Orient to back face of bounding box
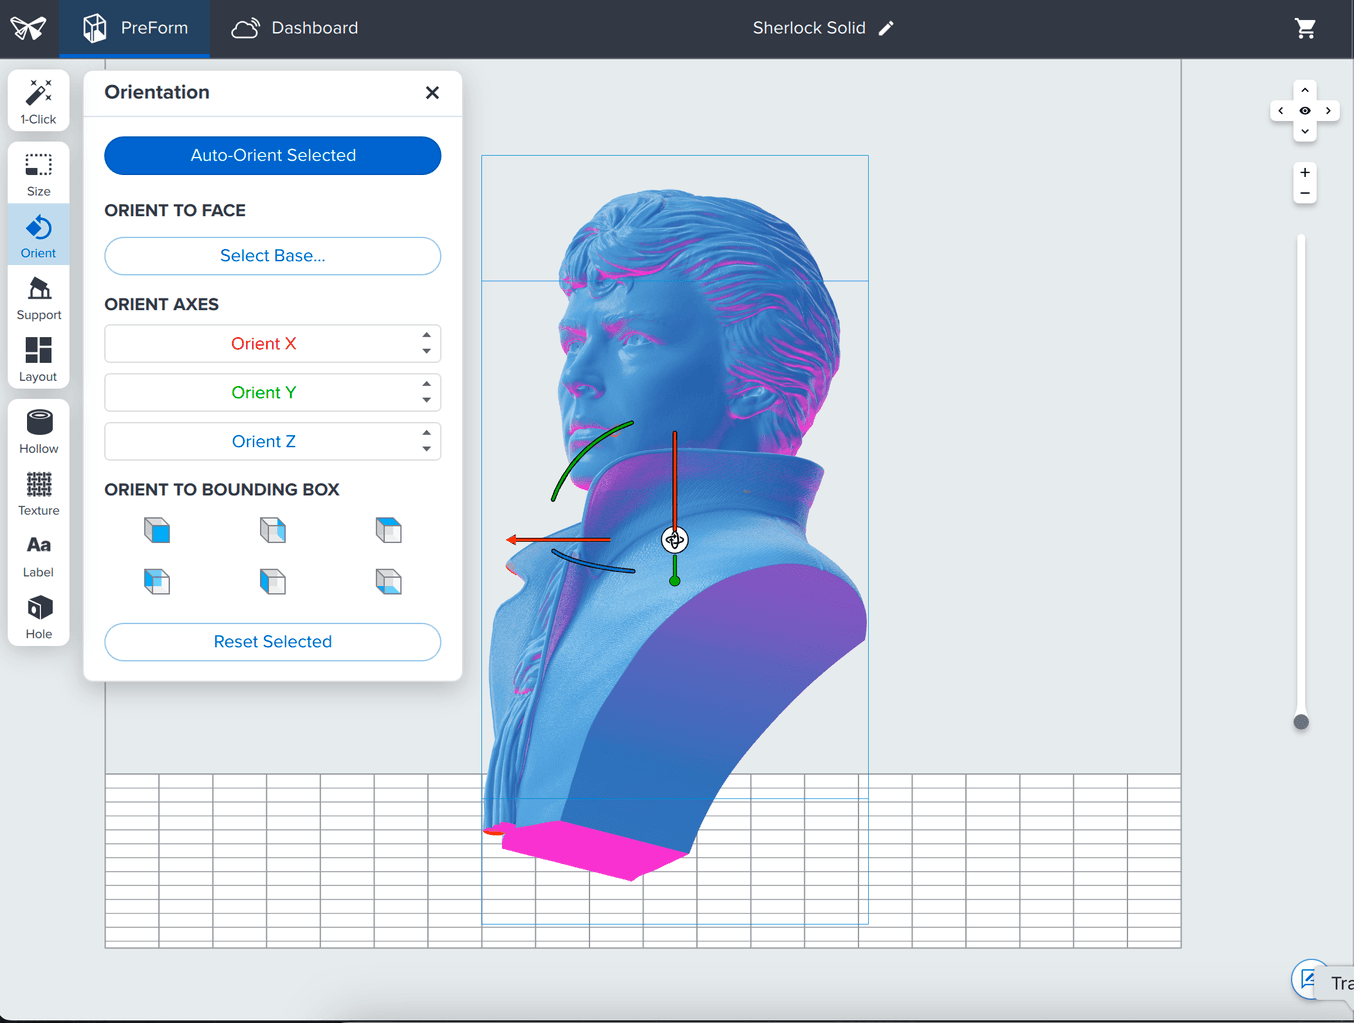The image size is (1354, 1023). pyautogui.click(x=157, y=581)
